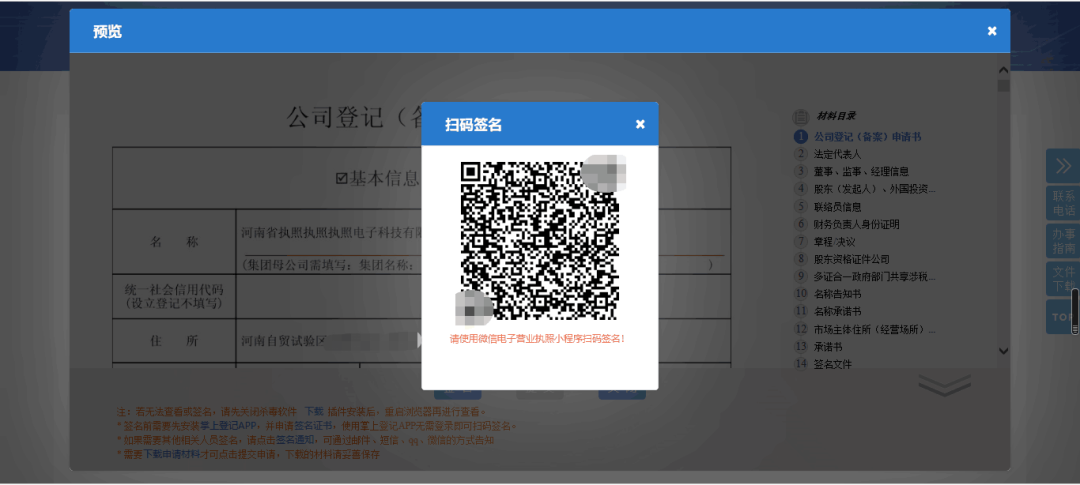Click the TOP back-to-top button
The height and width of the screenshot is (485, 1080).
[1063, 317]
